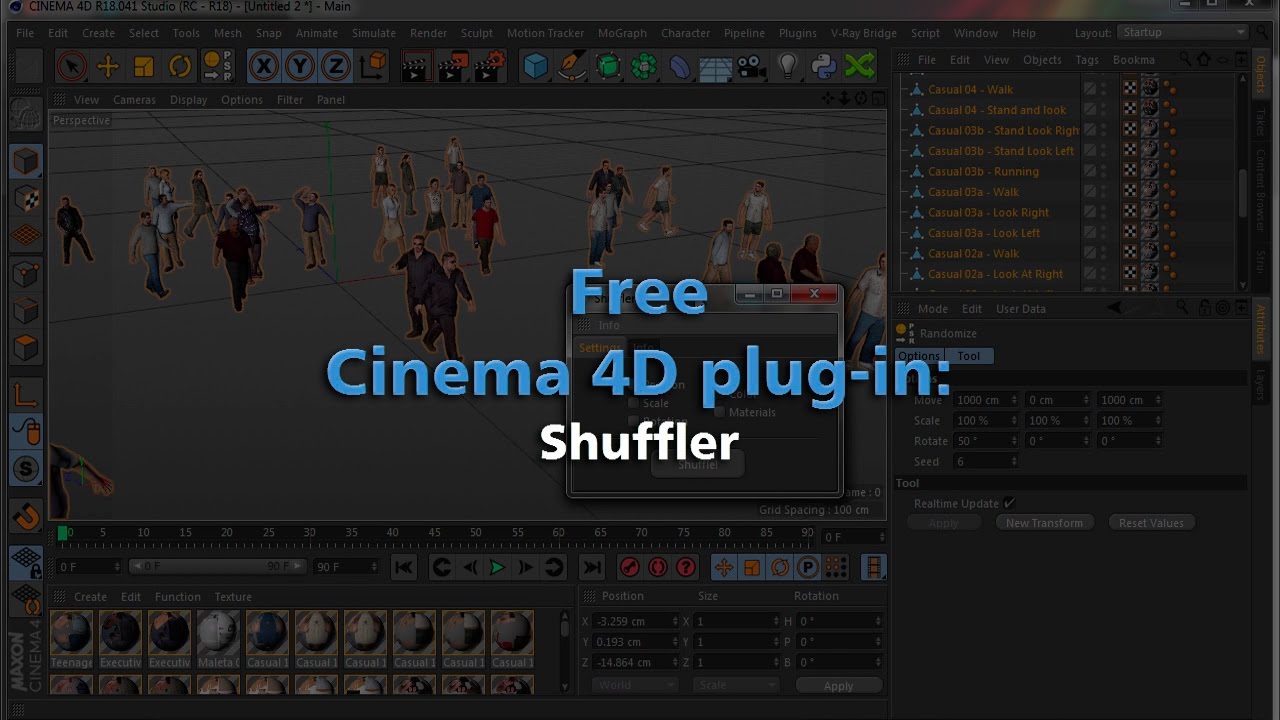Toggle Z axis lock
The width and height of the screenshot is (1280, 720).
(x=335, y=66)
